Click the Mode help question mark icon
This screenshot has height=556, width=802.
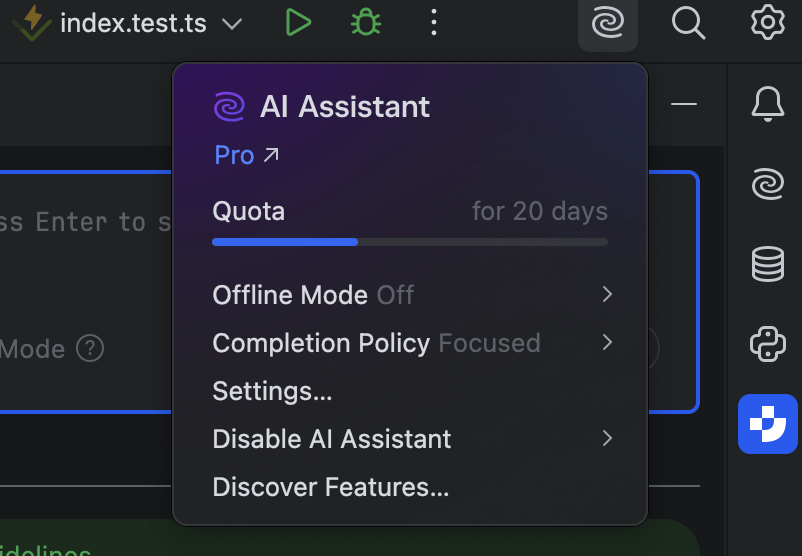[90, 349]
